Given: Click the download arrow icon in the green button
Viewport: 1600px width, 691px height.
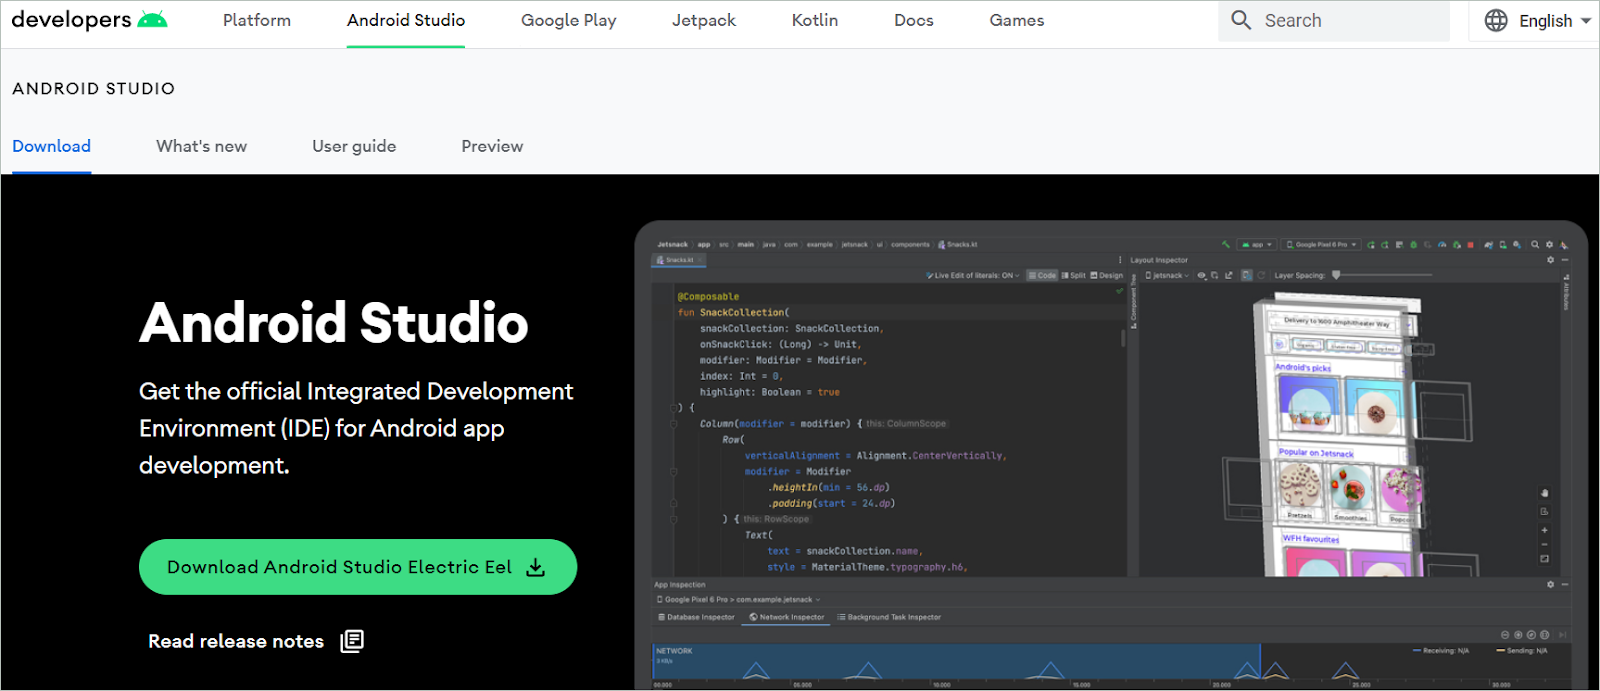Looking at the screenshot, I should coord(536,568).
